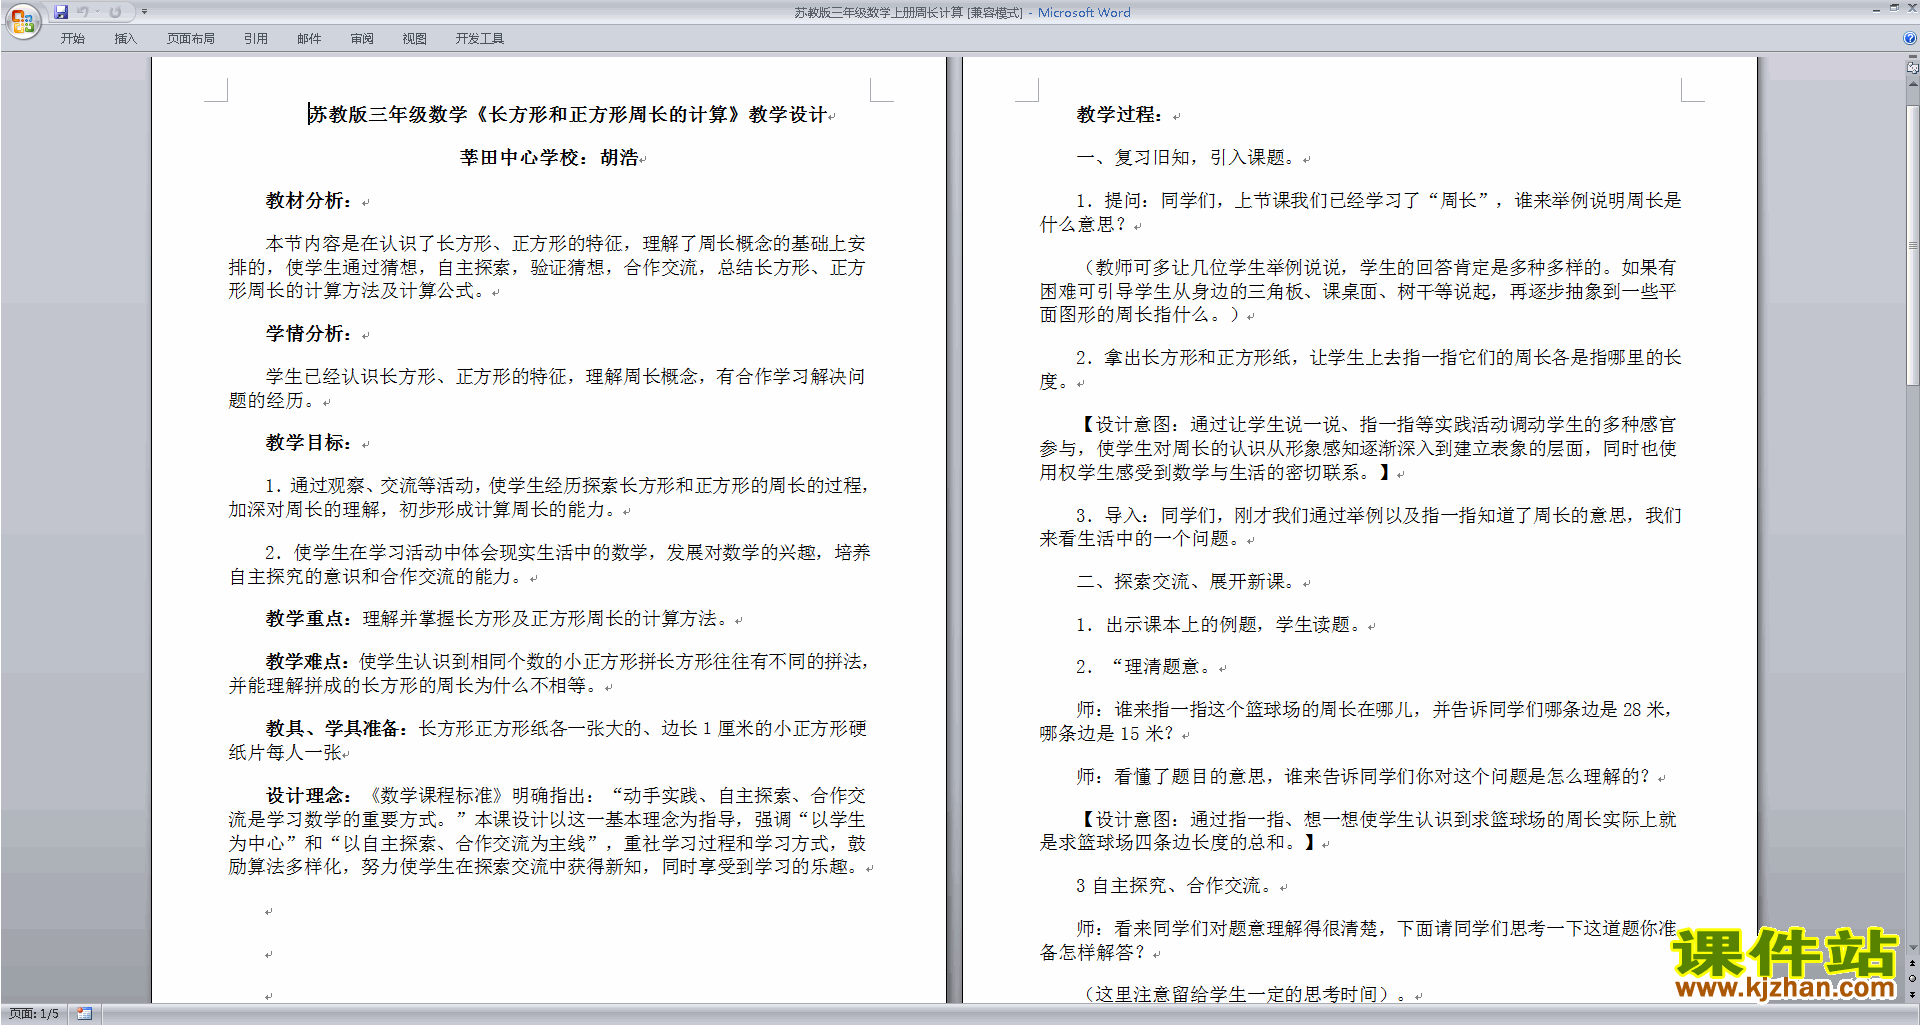The image size is (1920, 1025).
Task: Click the bold label 教具、学具准备：
Action: click(337, 728)
